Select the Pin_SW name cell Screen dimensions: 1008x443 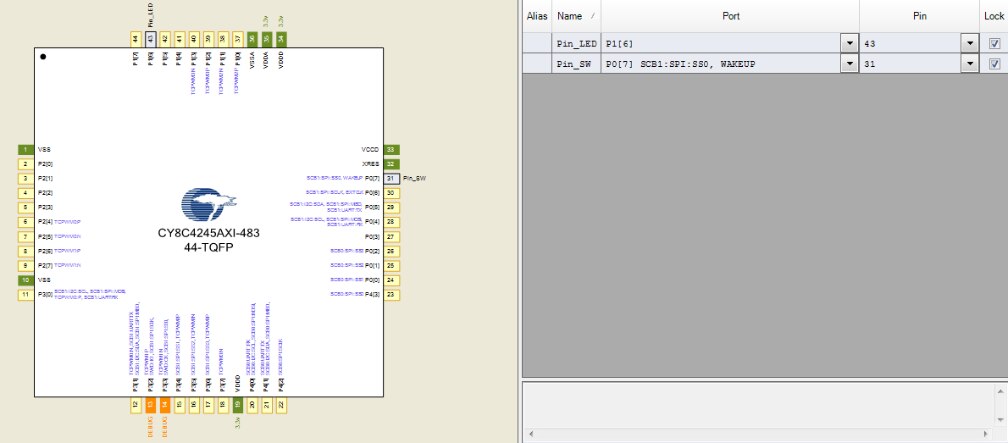(x=577, y=64)
